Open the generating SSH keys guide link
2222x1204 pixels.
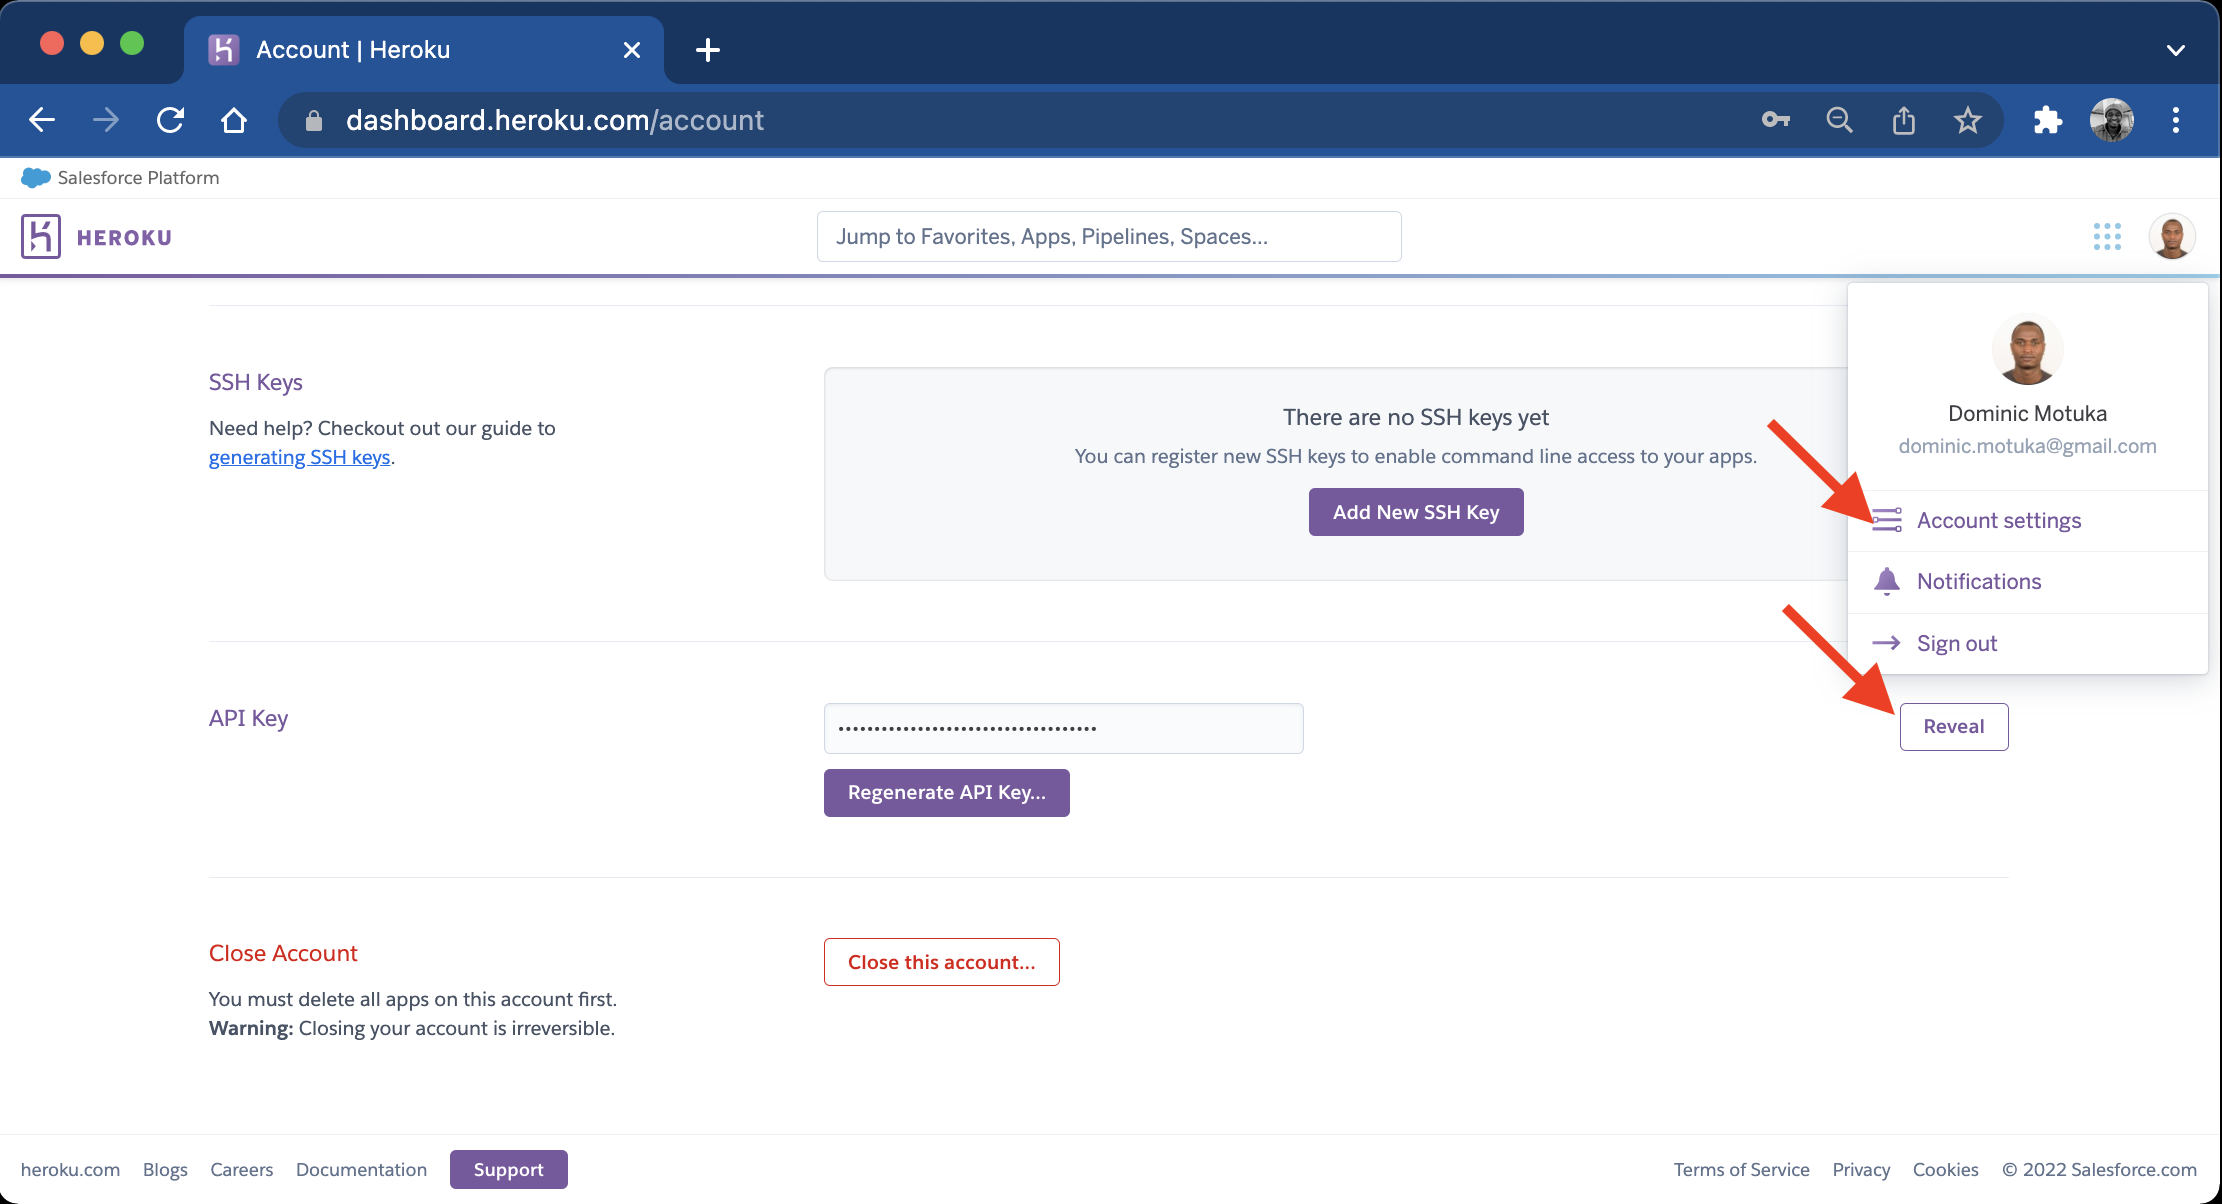tap(299, 457)
